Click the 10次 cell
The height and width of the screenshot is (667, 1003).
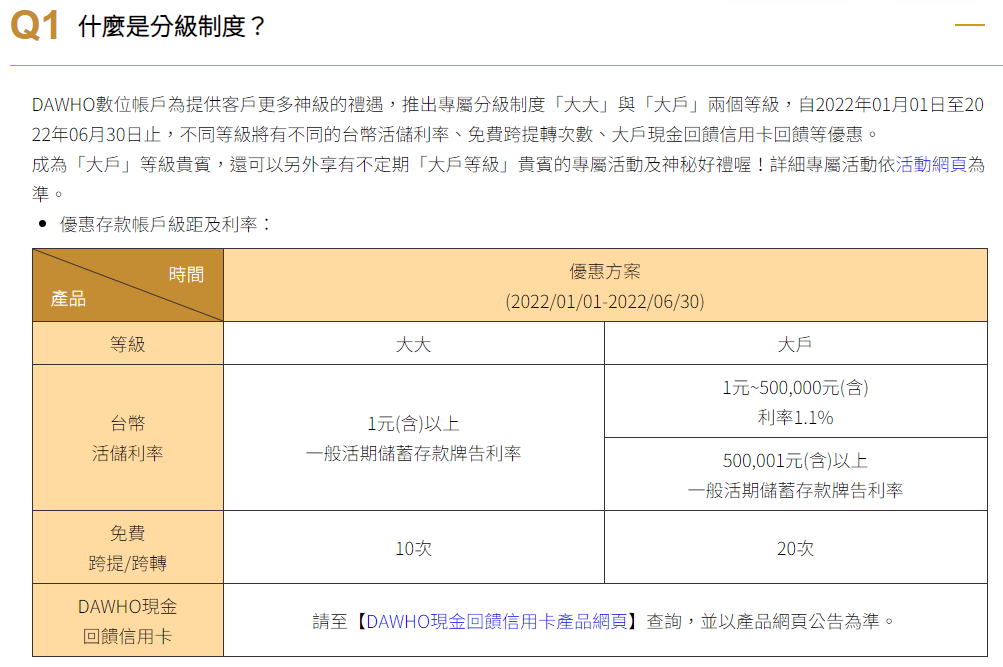[414, 548]
